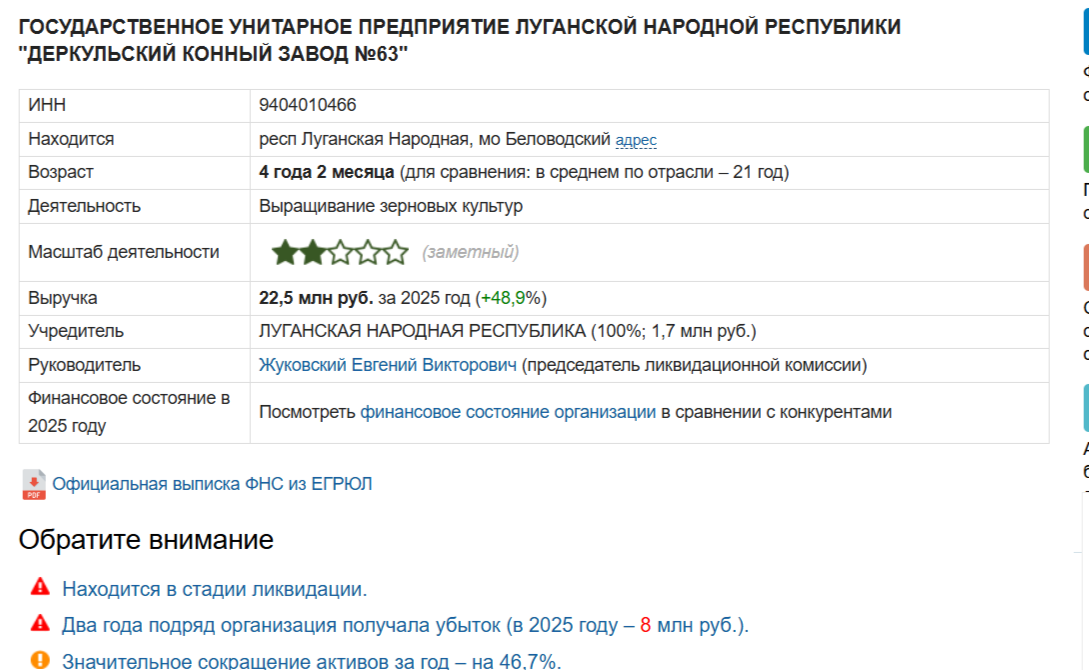Open the 'адрес' link in Находится row
The width and height of the screenshot is (1089, 670).
point(635,140)
